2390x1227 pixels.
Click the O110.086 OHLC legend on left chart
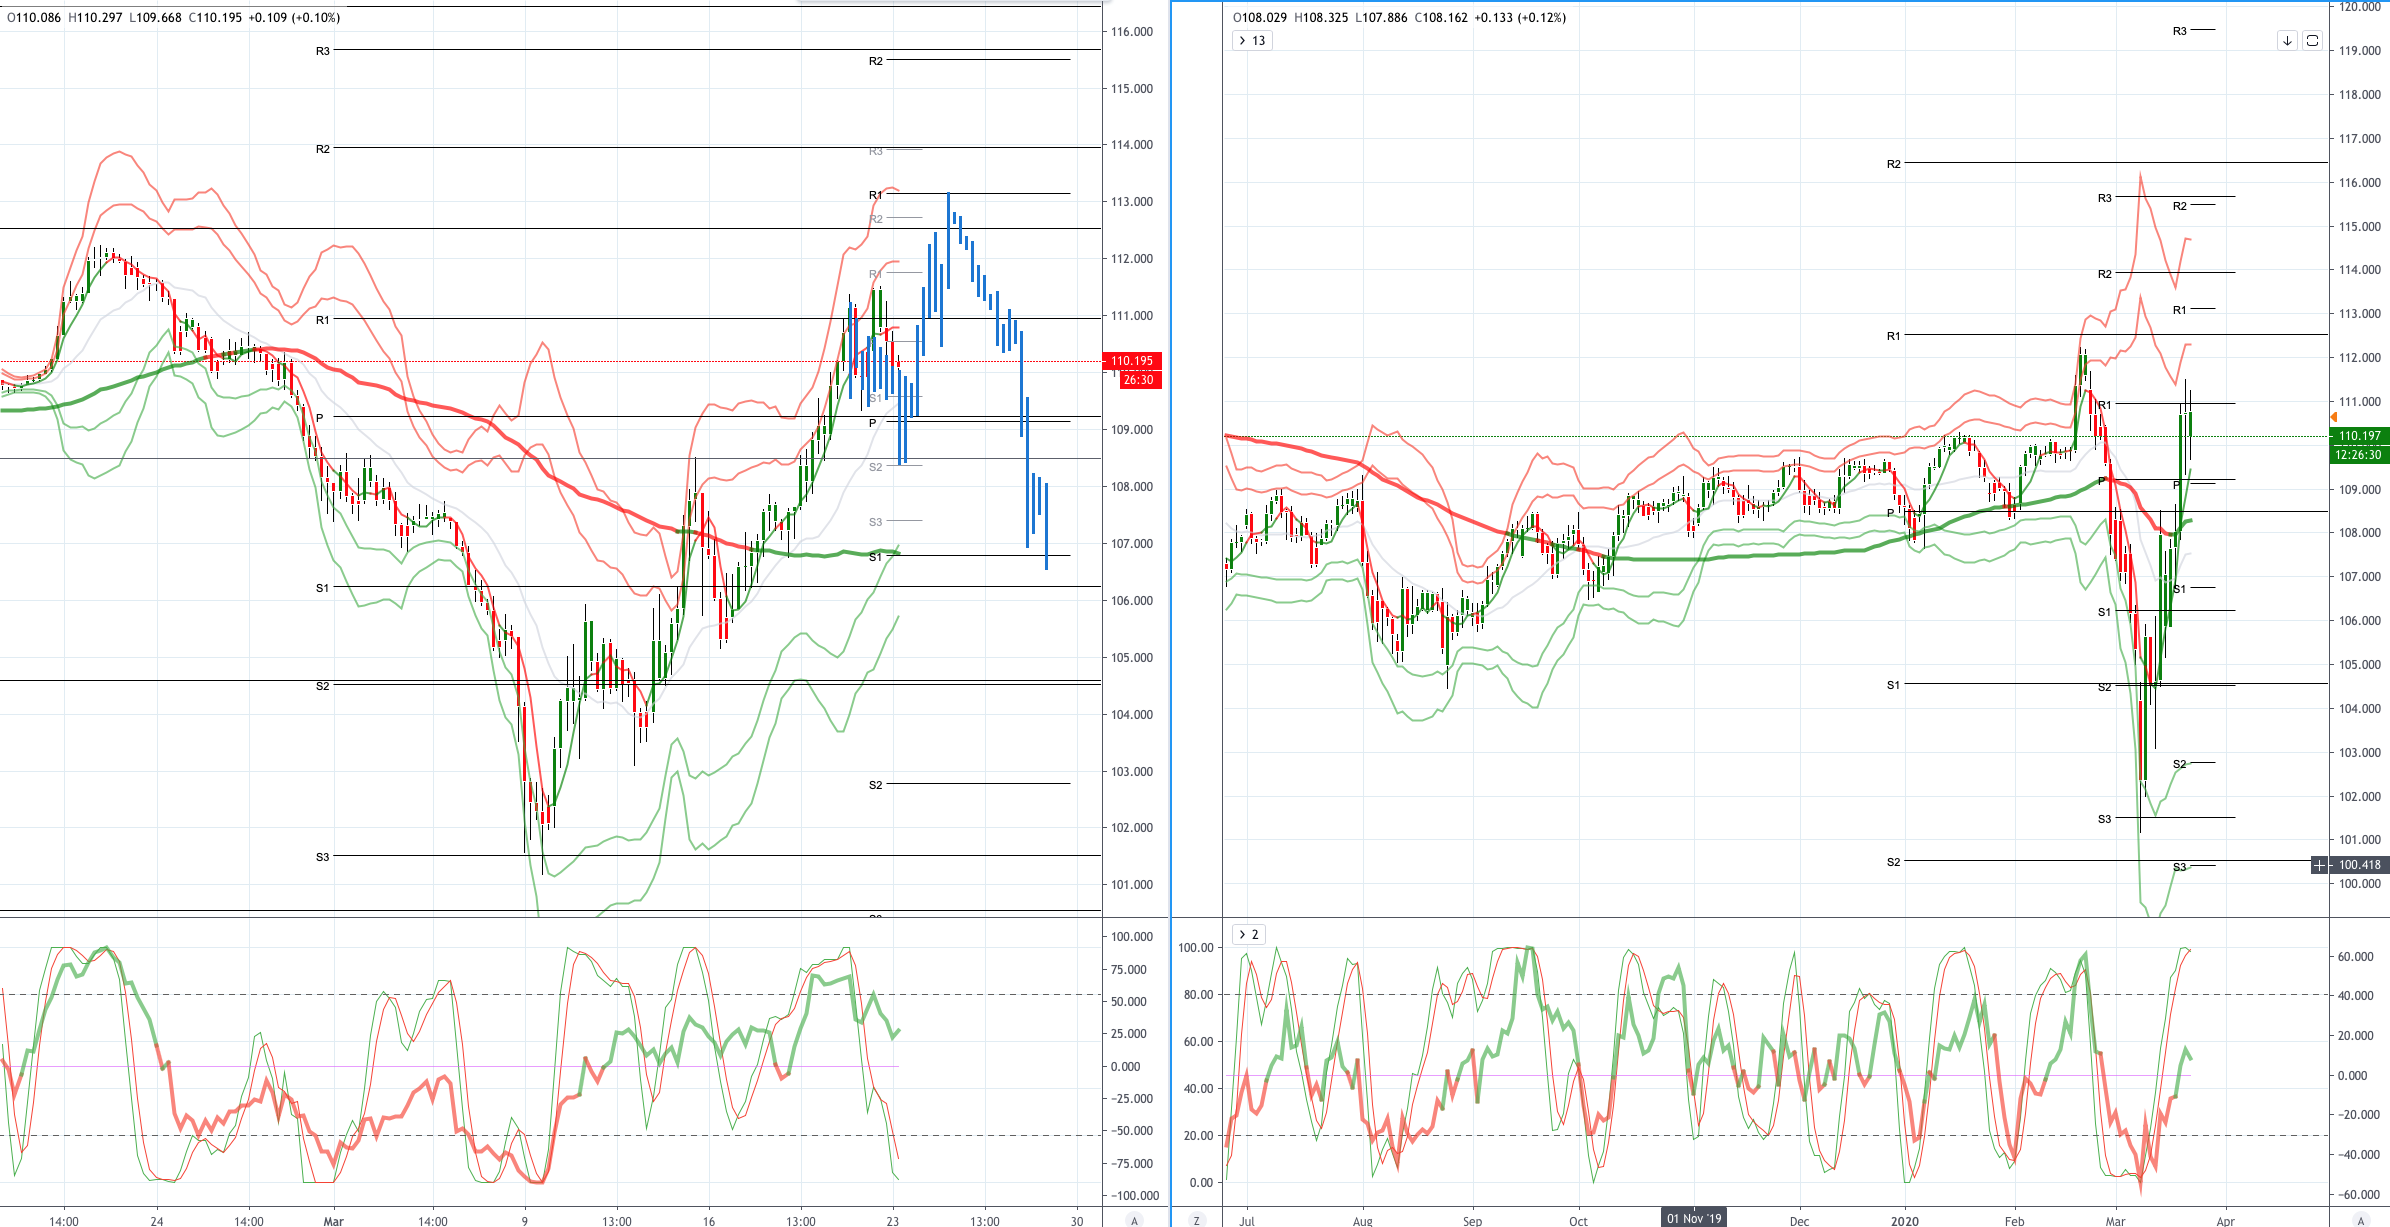[x=33, y=18]
